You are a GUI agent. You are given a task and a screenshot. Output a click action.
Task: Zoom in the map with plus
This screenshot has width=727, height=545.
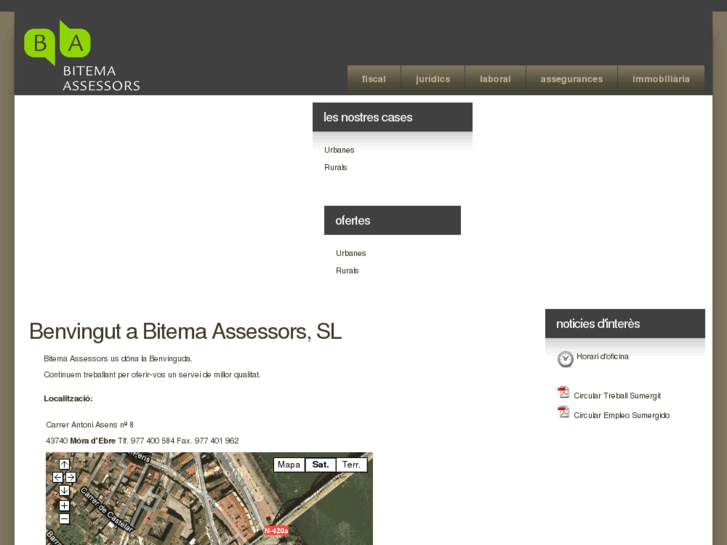pos(64,505)
